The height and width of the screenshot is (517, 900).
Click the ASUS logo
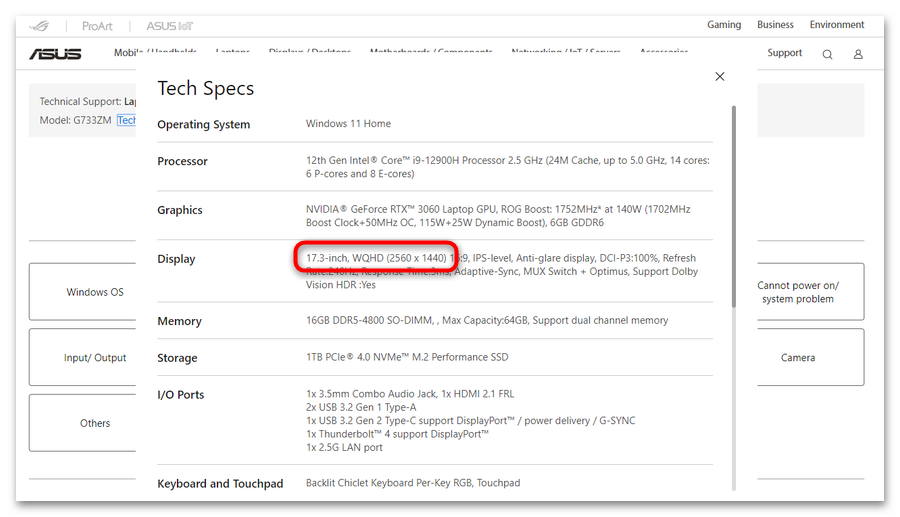coord(55,53)
